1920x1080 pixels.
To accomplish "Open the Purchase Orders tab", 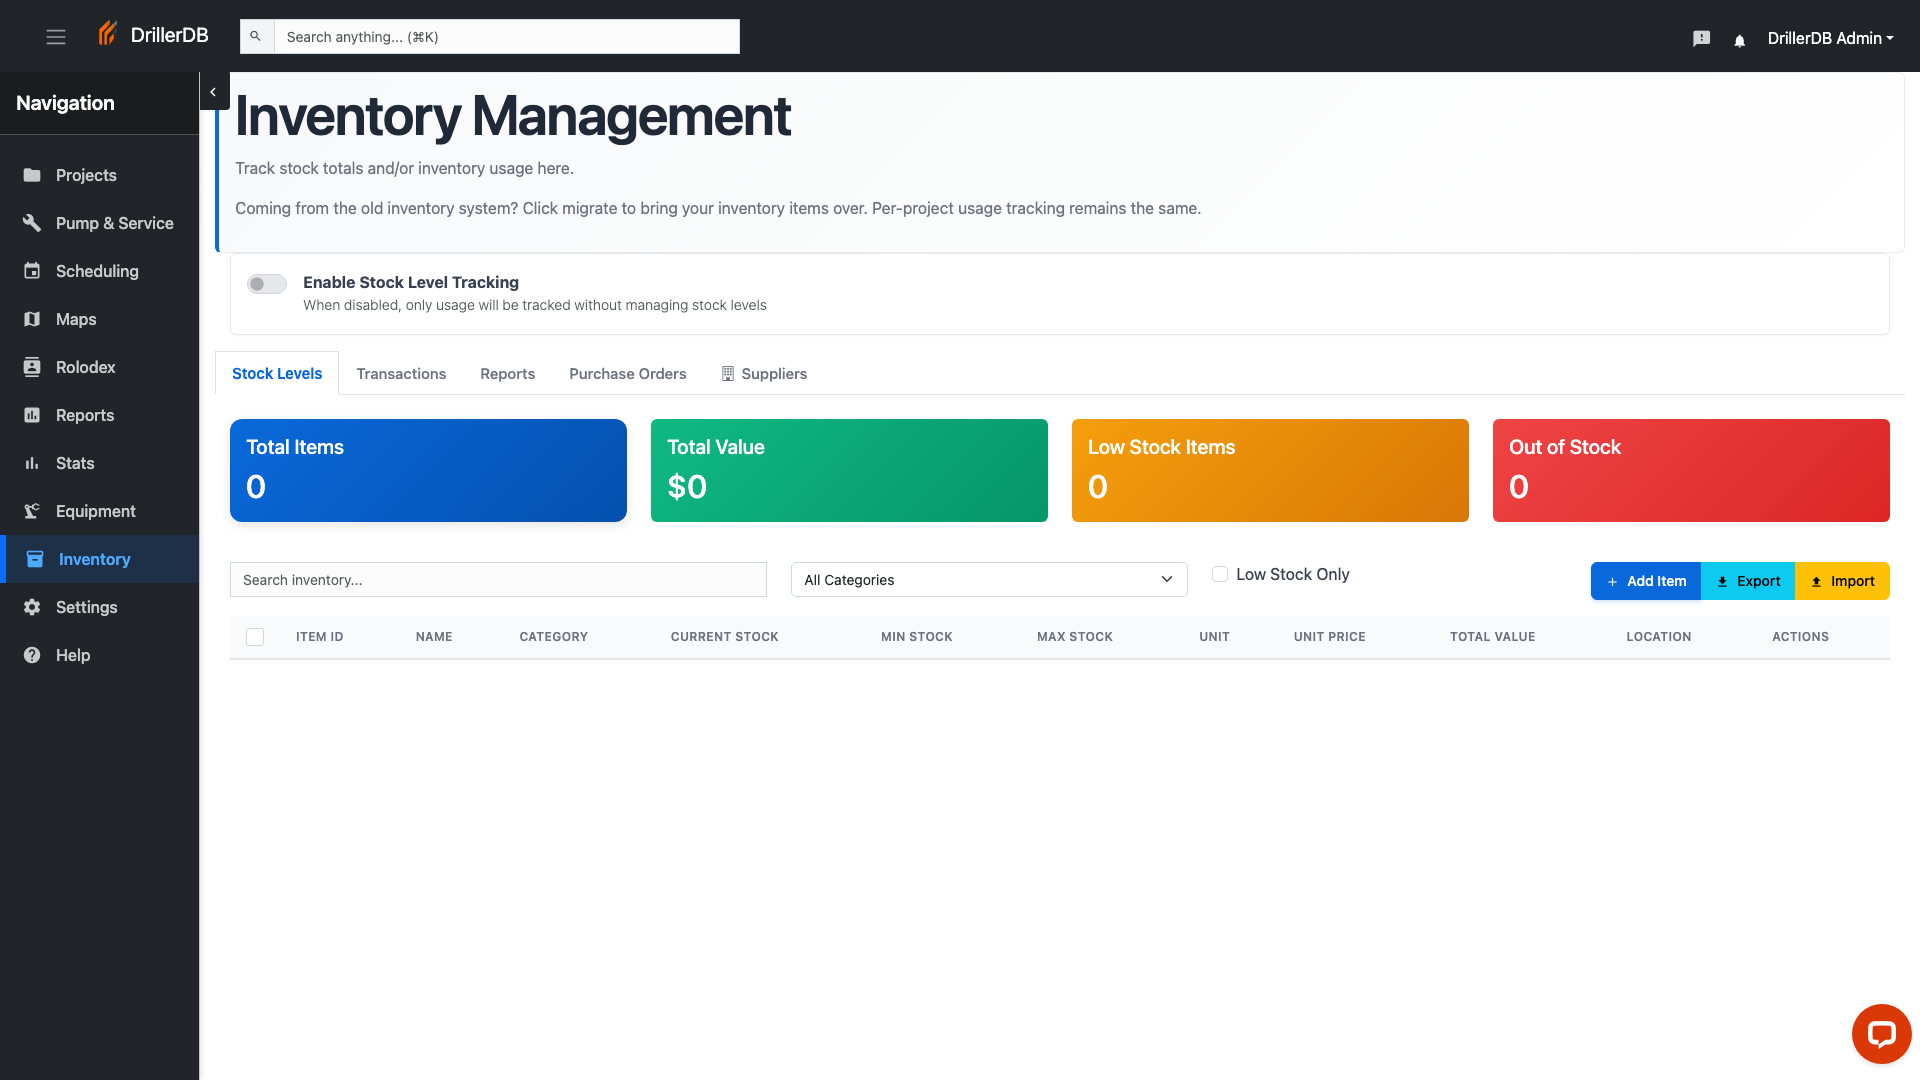I will [627, 374].
